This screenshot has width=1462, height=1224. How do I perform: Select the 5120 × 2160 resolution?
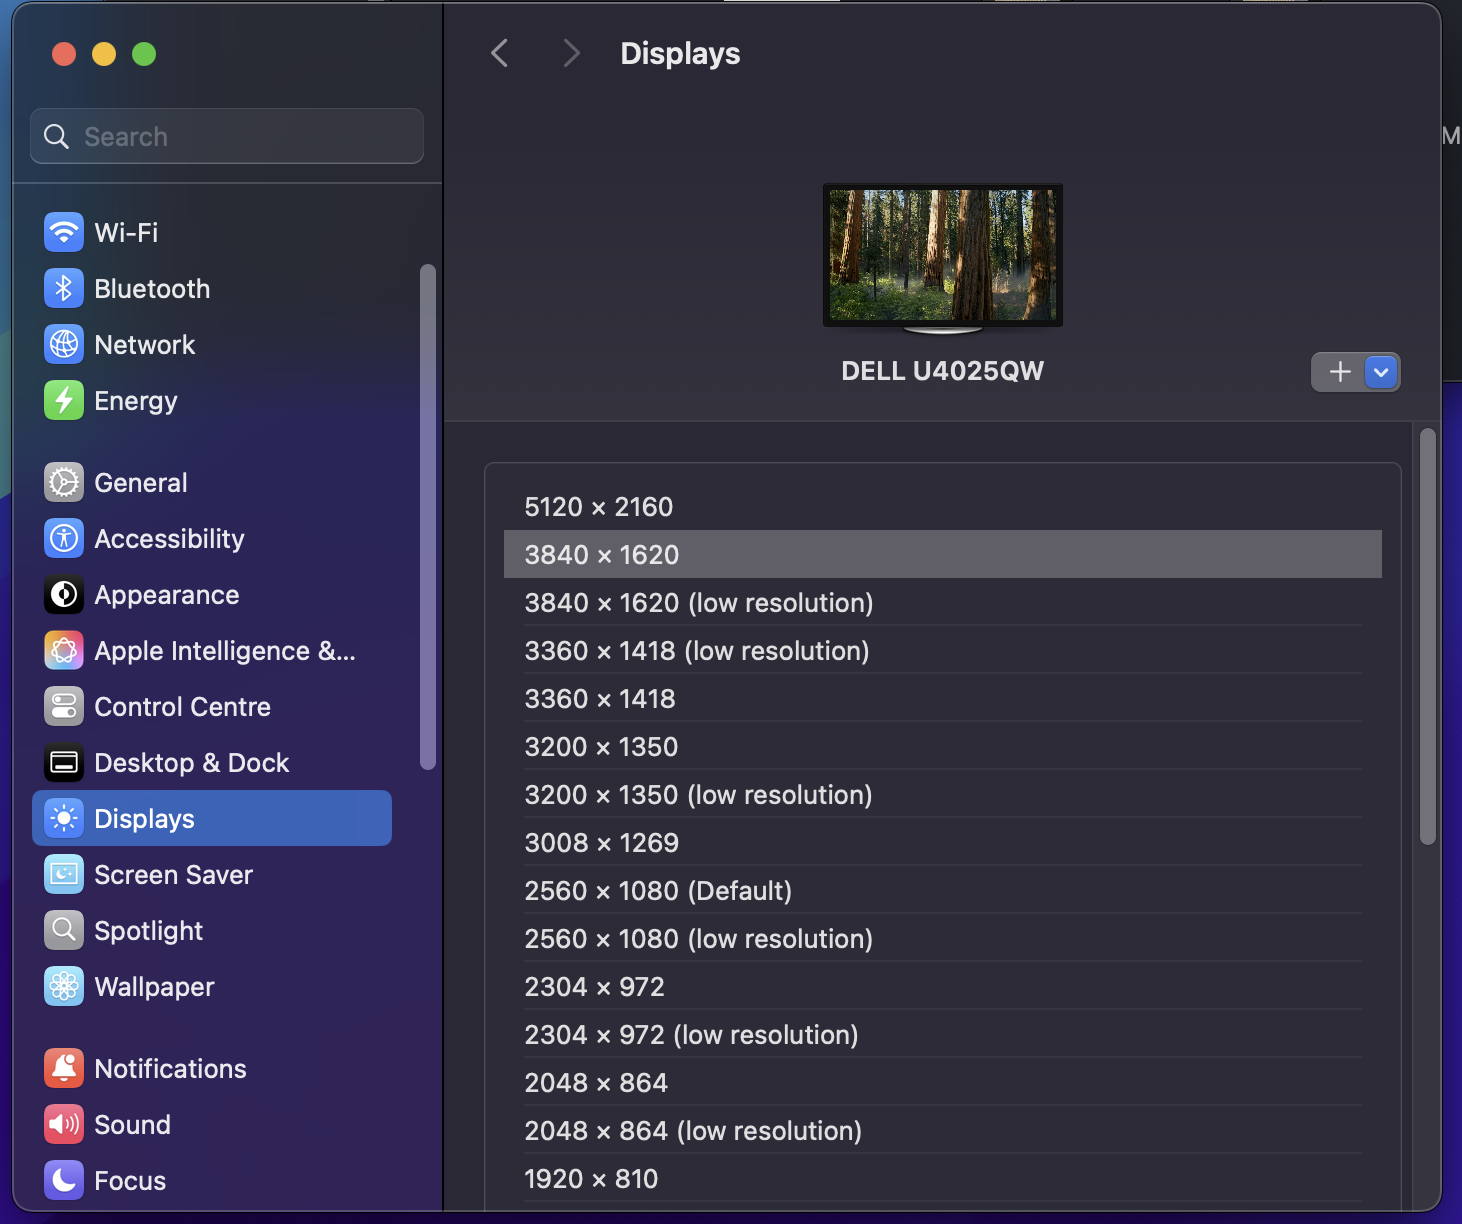pos(943,507)
